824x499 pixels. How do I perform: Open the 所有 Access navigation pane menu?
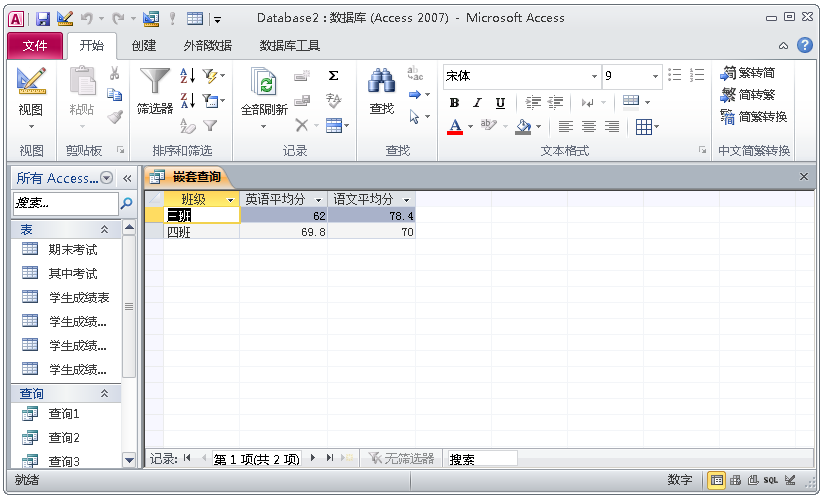click(x=107, y=178)
